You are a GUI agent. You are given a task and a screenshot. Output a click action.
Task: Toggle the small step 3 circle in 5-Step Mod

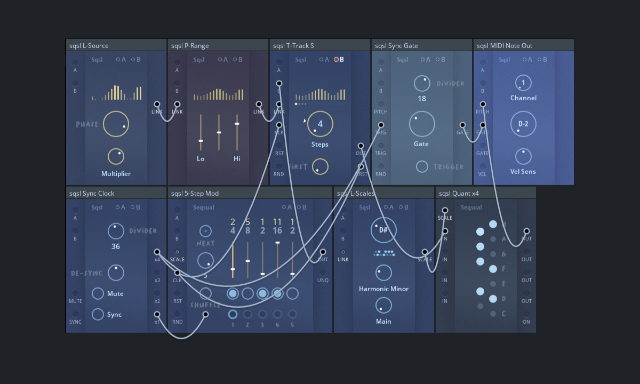[x=262, y=314]
